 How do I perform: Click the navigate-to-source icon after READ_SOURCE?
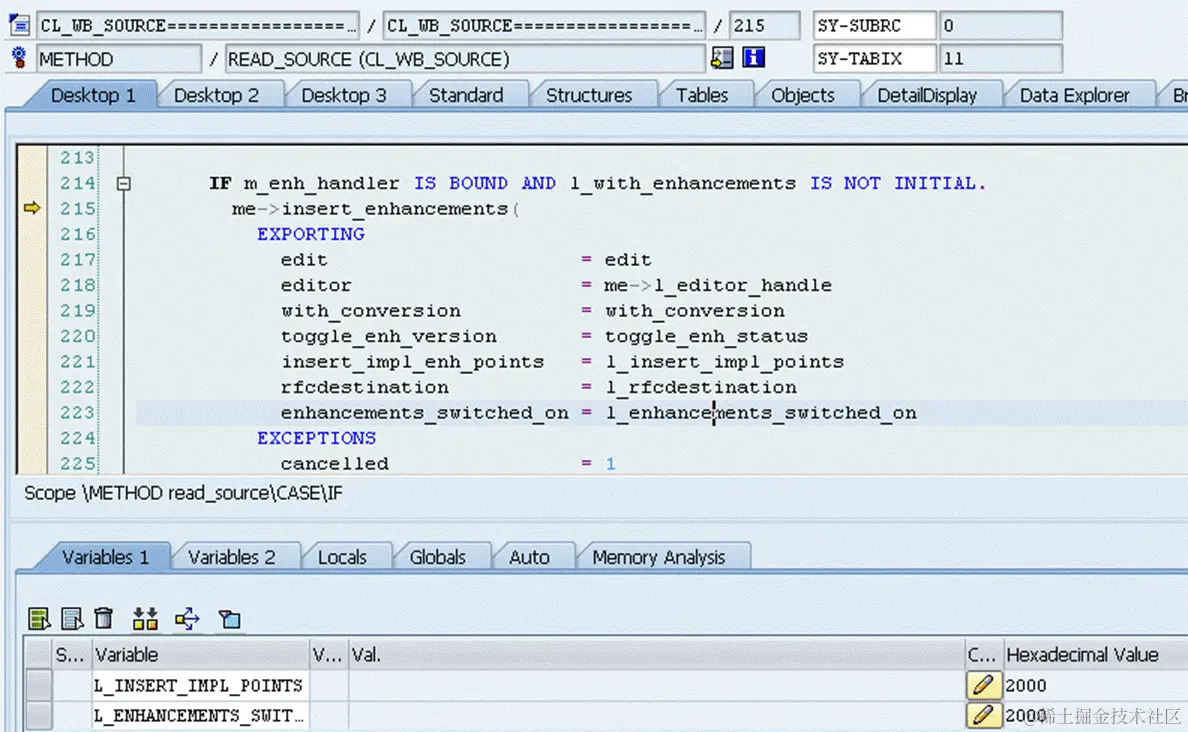(x=722, y=58)
